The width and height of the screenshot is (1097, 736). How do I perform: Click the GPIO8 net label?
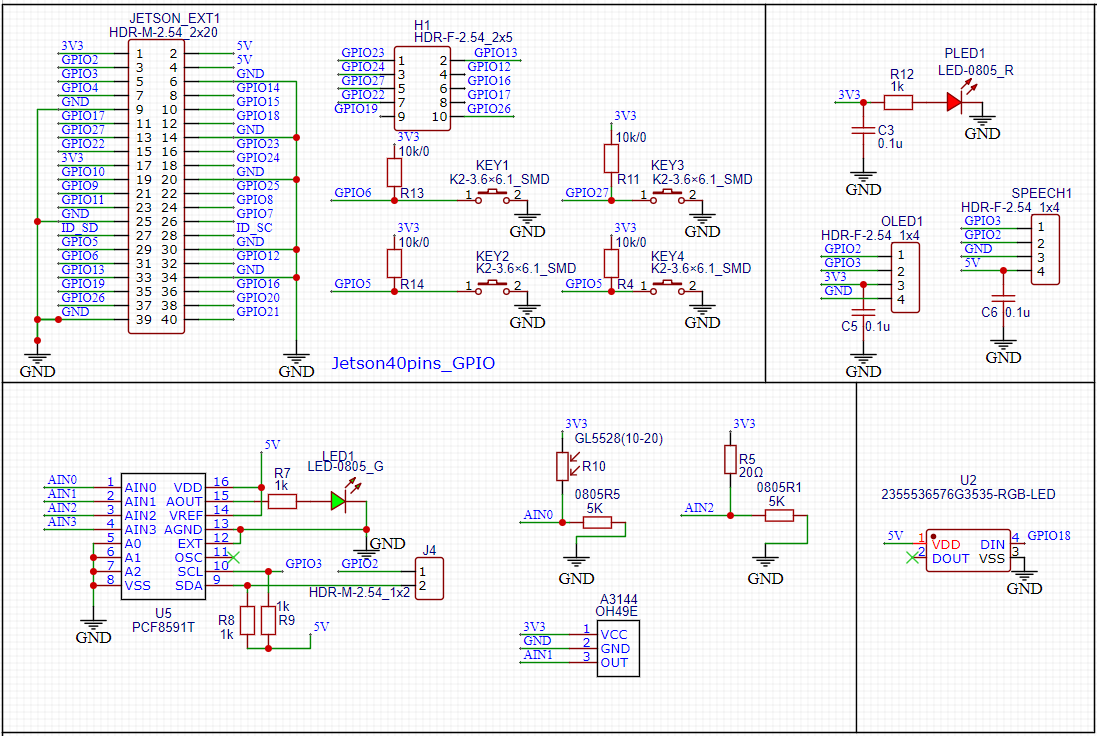pos(255,199)
